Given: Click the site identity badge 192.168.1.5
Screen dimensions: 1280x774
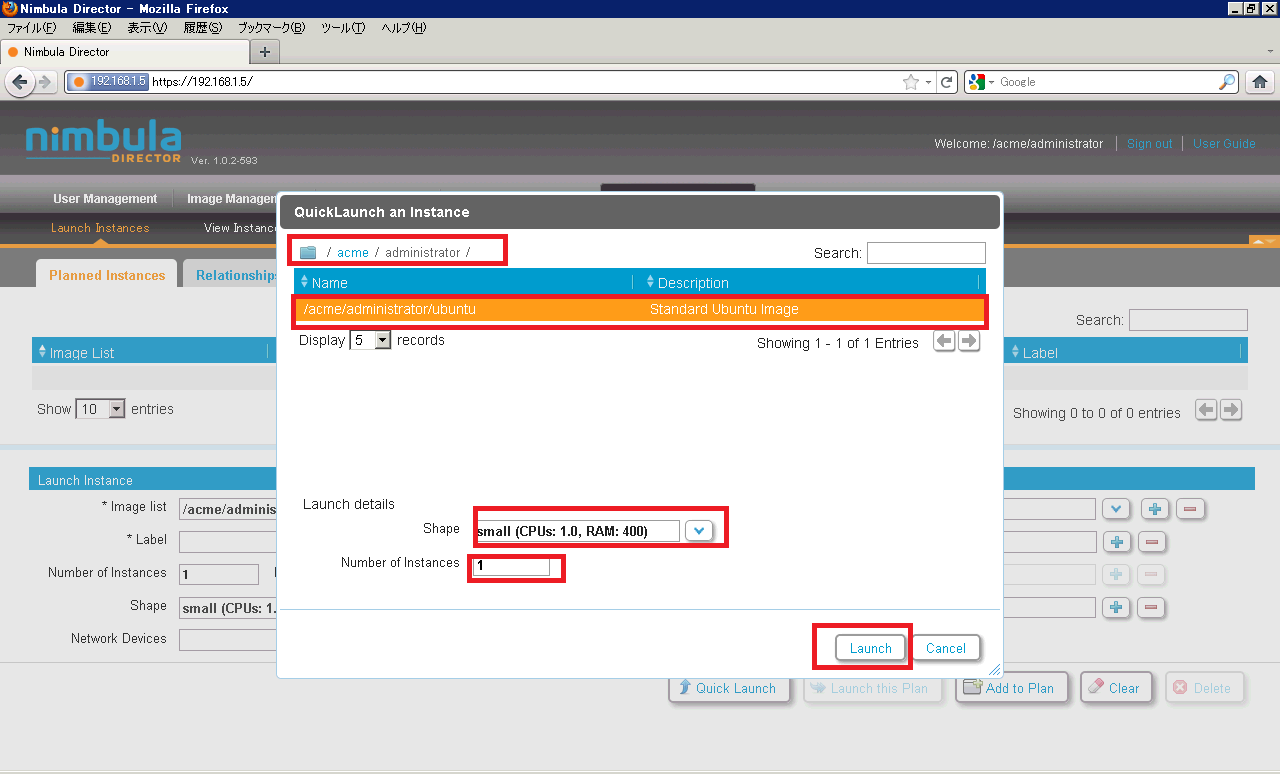Looking at the screenshot, I should tap(109, 82).
